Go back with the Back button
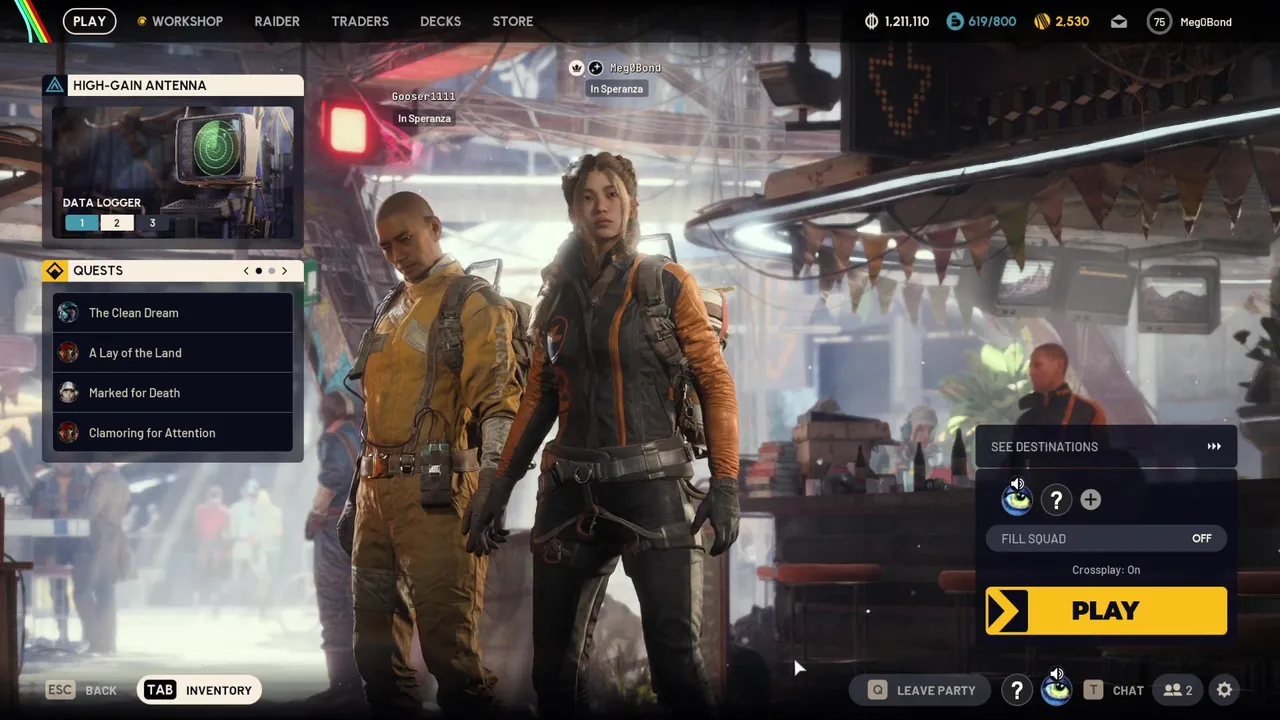 pos(82,690)
